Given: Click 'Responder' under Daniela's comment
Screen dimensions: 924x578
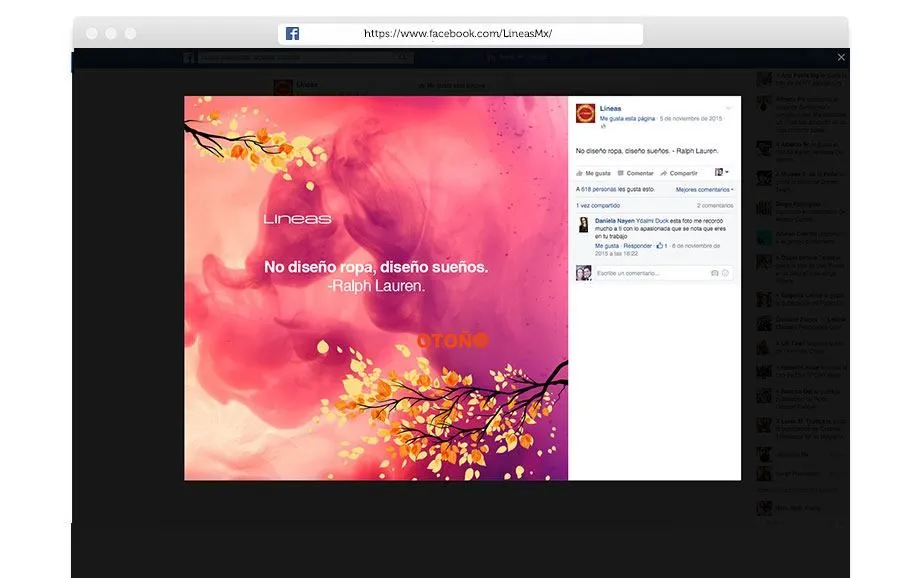Looking at the screenshot, I should point(638,246).
